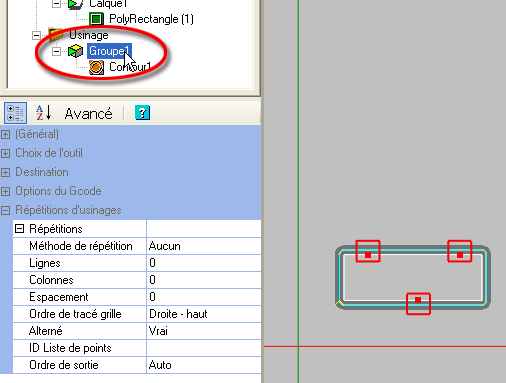Select the Contour1 tree item

(130, 67)
